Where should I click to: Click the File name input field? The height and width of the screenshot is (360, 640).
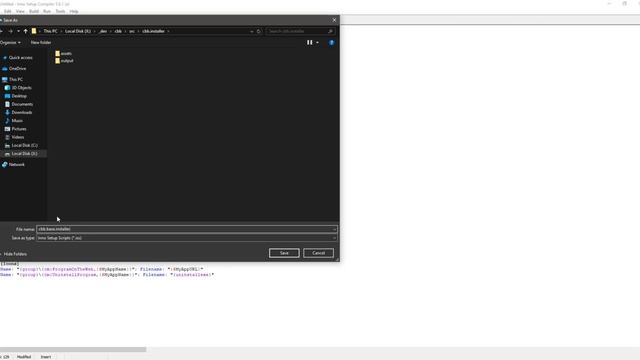[x=184, y=229]
